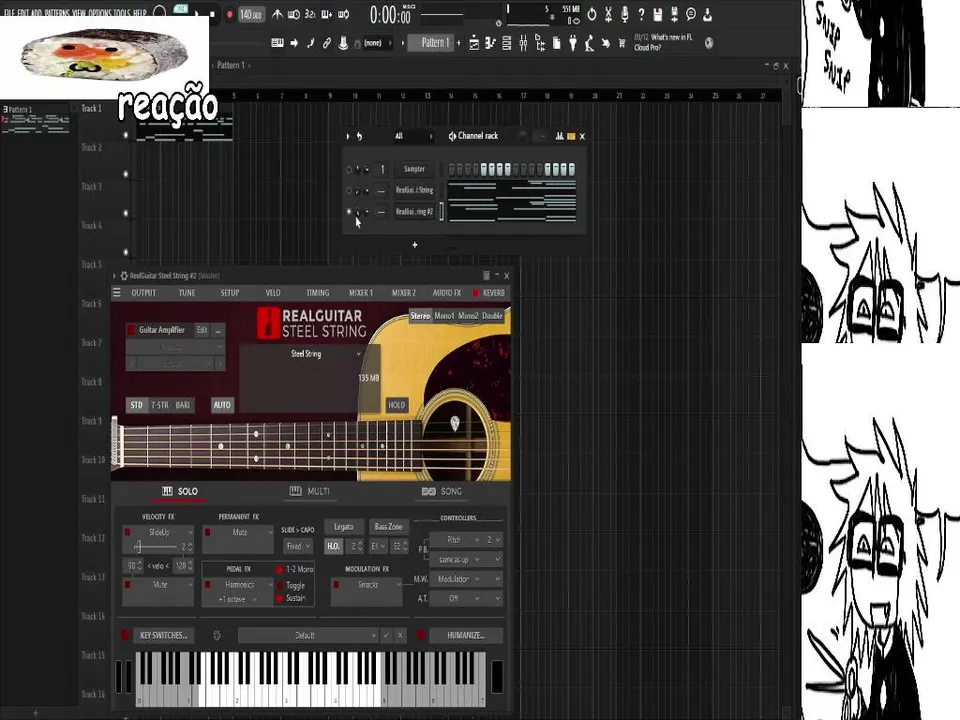Open the browser from the toolbar icon
This screenshot has width=960, height=720.
click(x=539, y=43)
